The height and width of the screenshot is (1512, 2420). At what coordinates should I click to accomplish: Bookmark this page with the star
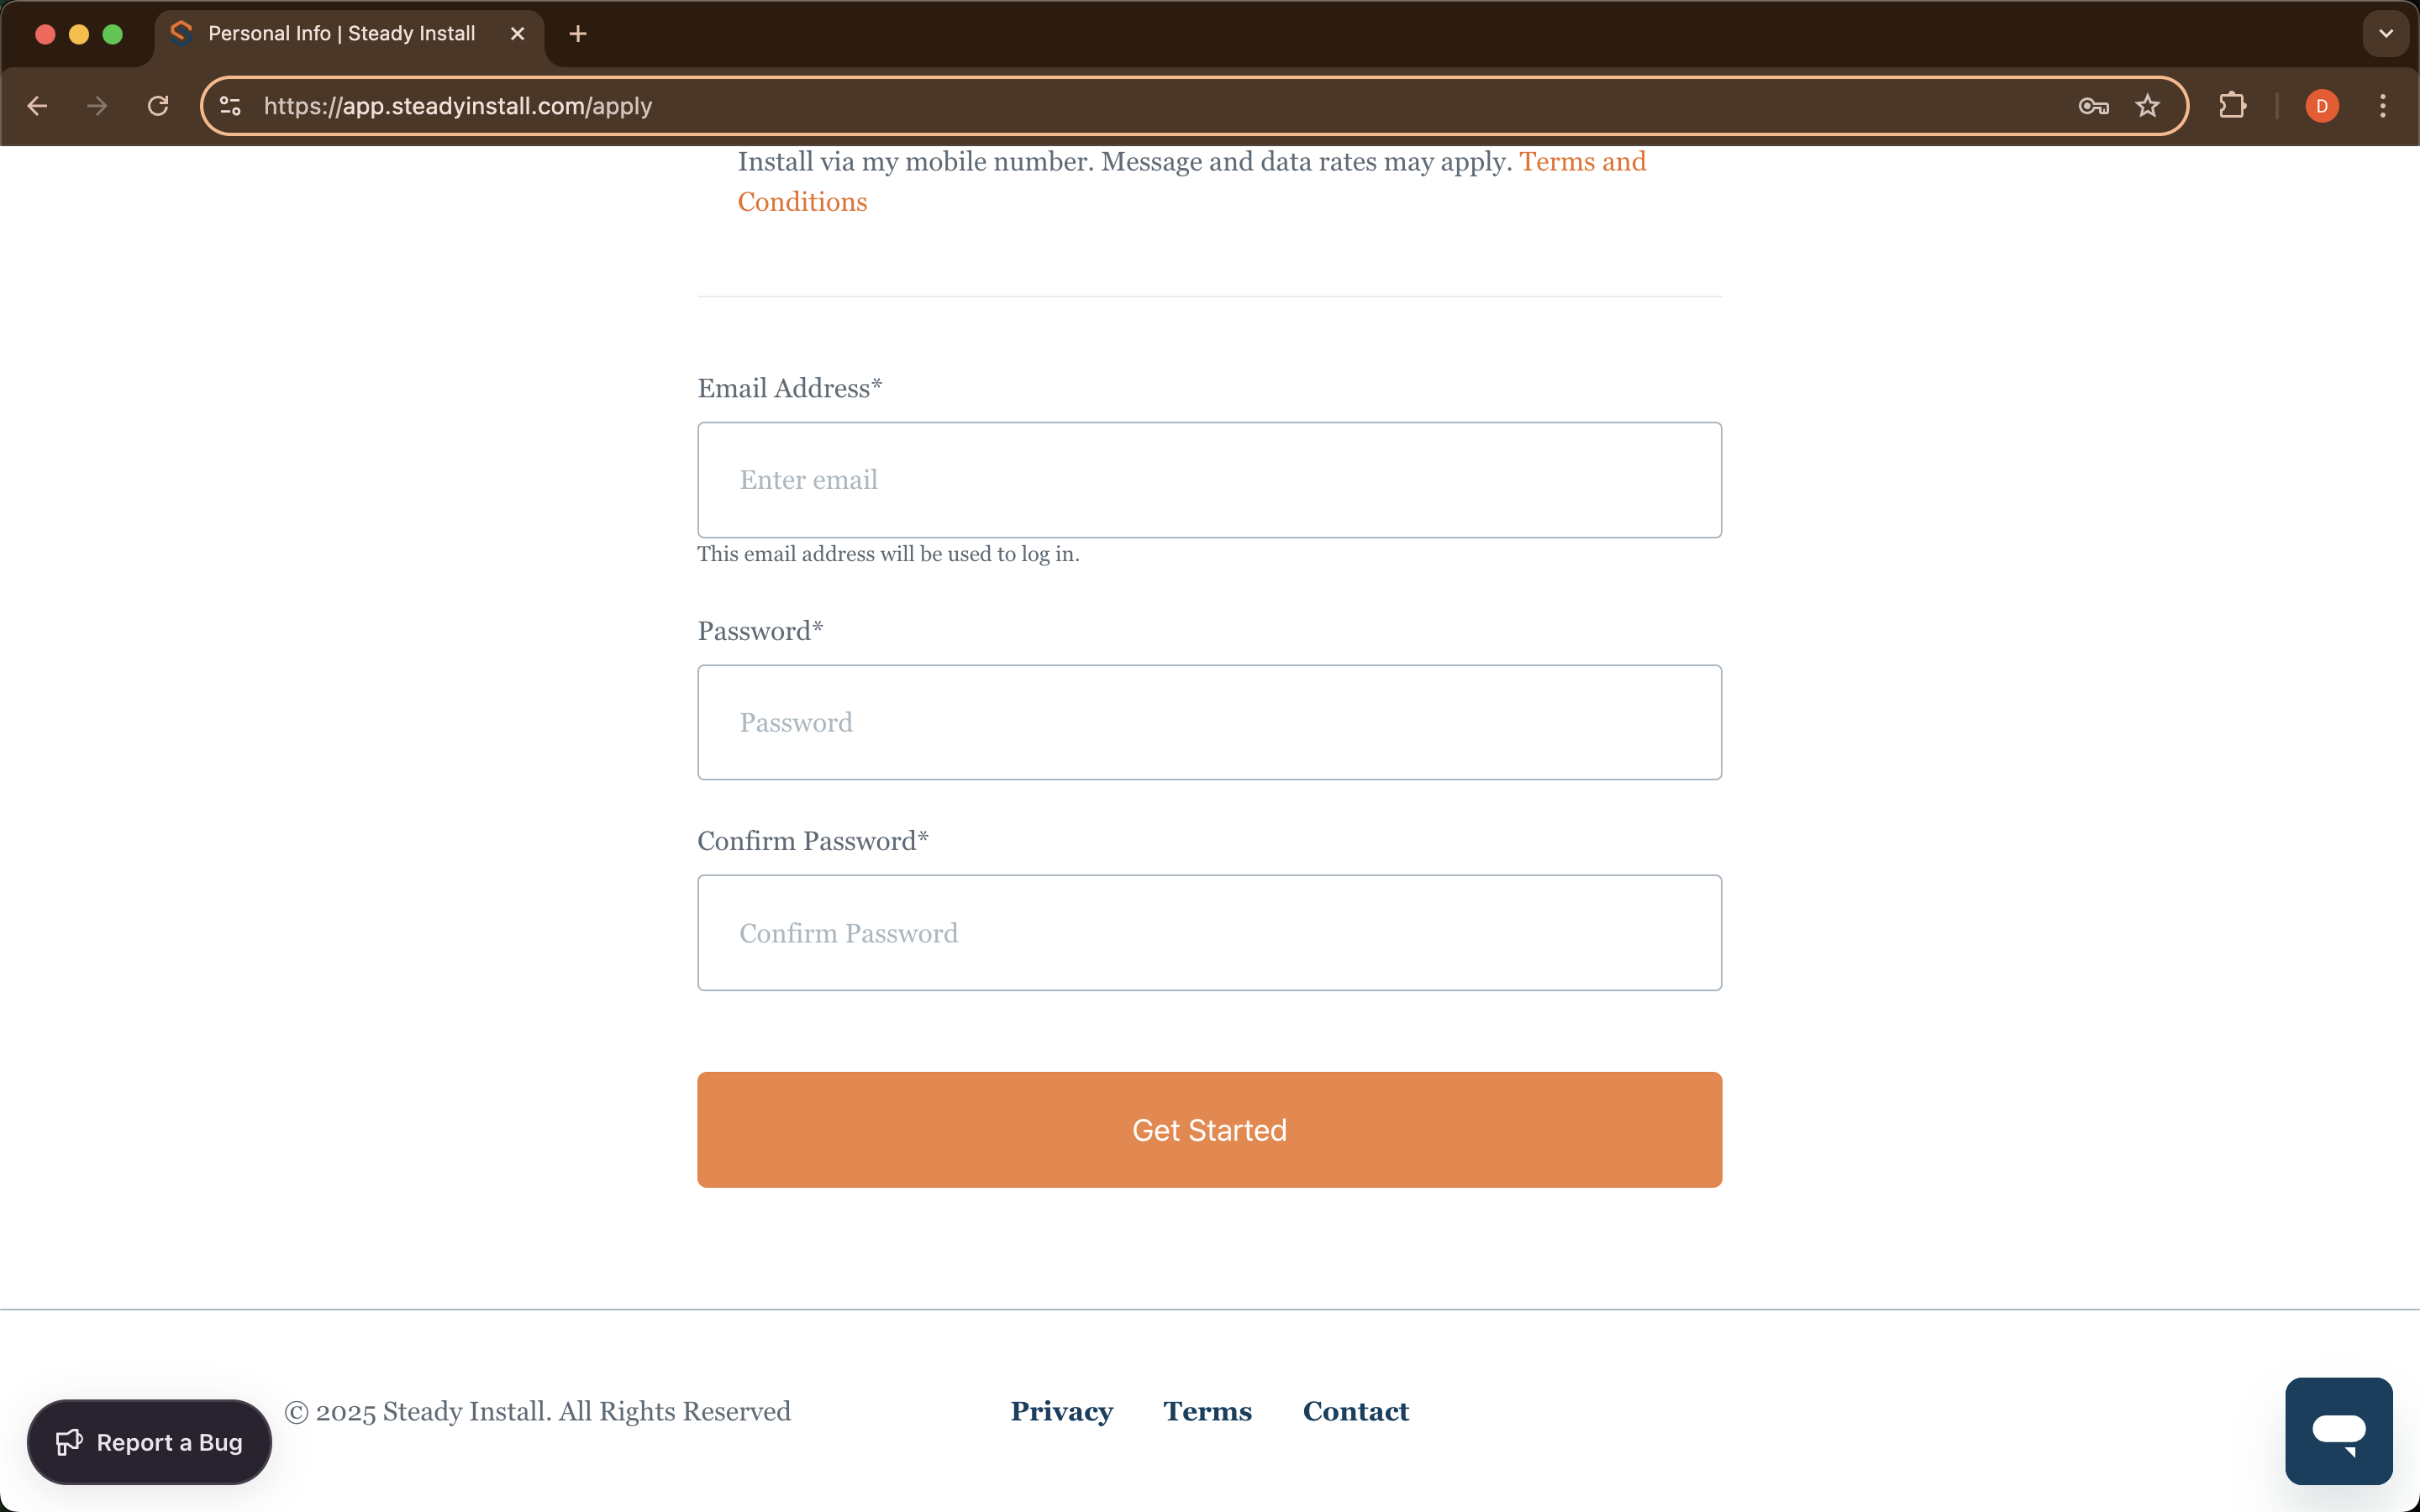(2148, 106)
